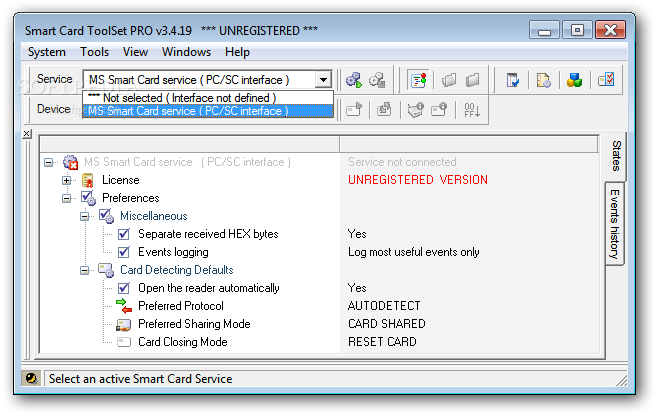Switch to the Events history vertical tab
The width and height of the screenshot is (656, 415).
point(614,224)
